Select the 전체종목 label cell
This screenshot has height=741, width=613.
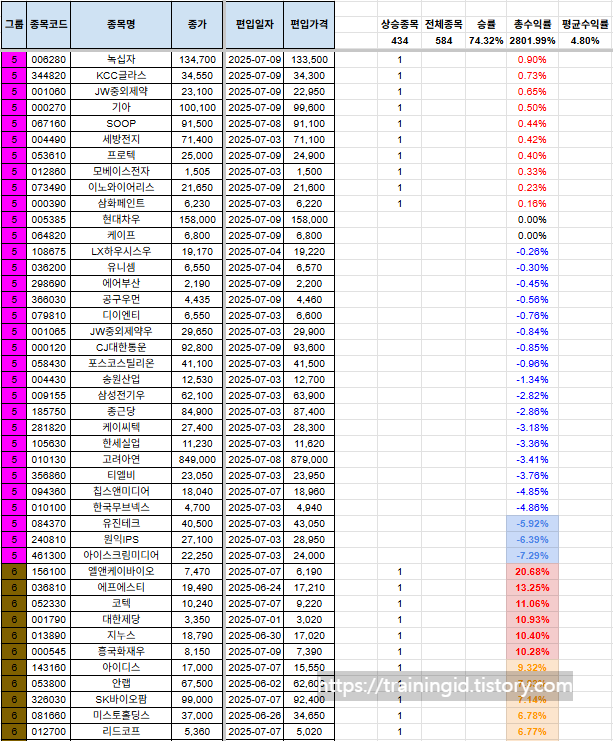[x=443, y=25]
